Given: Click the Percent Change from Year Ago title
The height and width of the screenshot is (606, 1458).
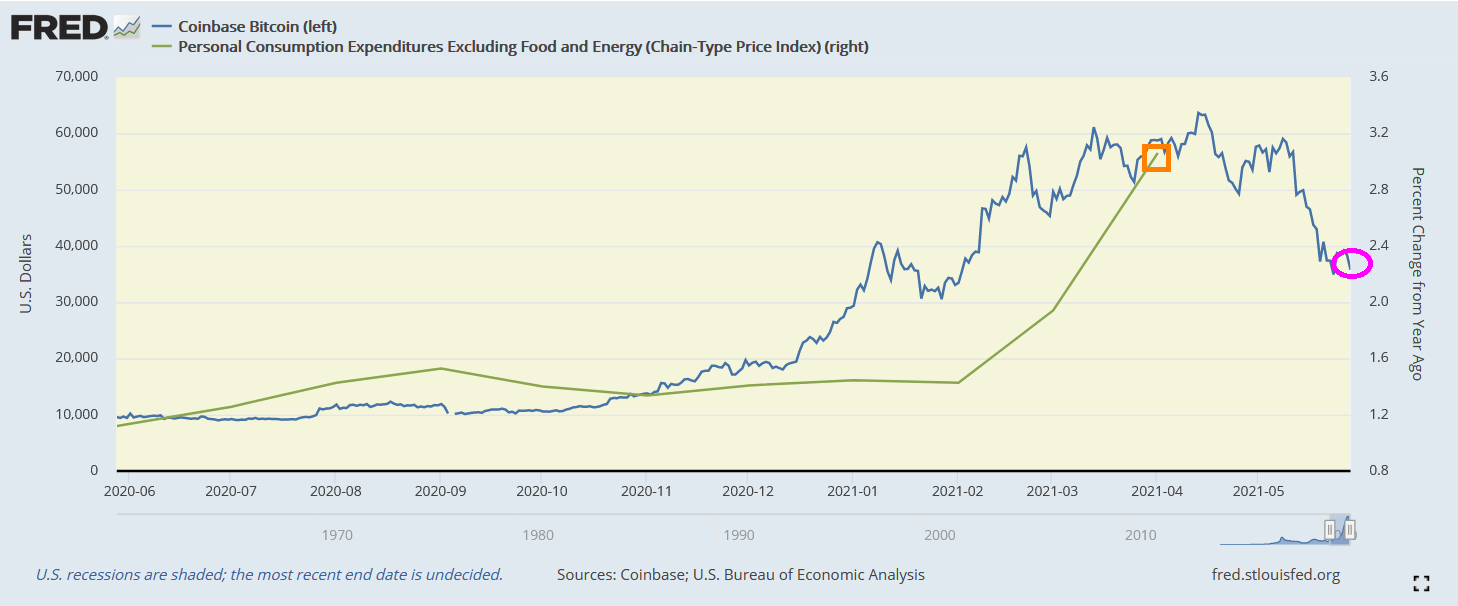Looking at the screenshot, I should [1416, 273].
